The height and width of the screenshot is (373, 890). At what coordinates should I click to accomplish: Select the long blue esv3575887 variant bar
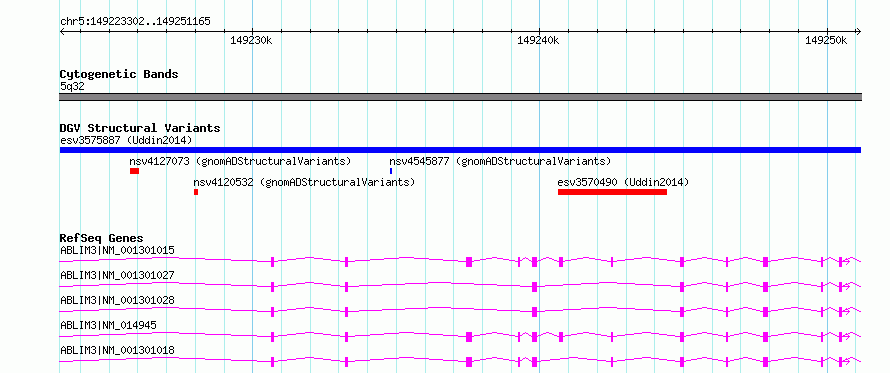[460, 150]
